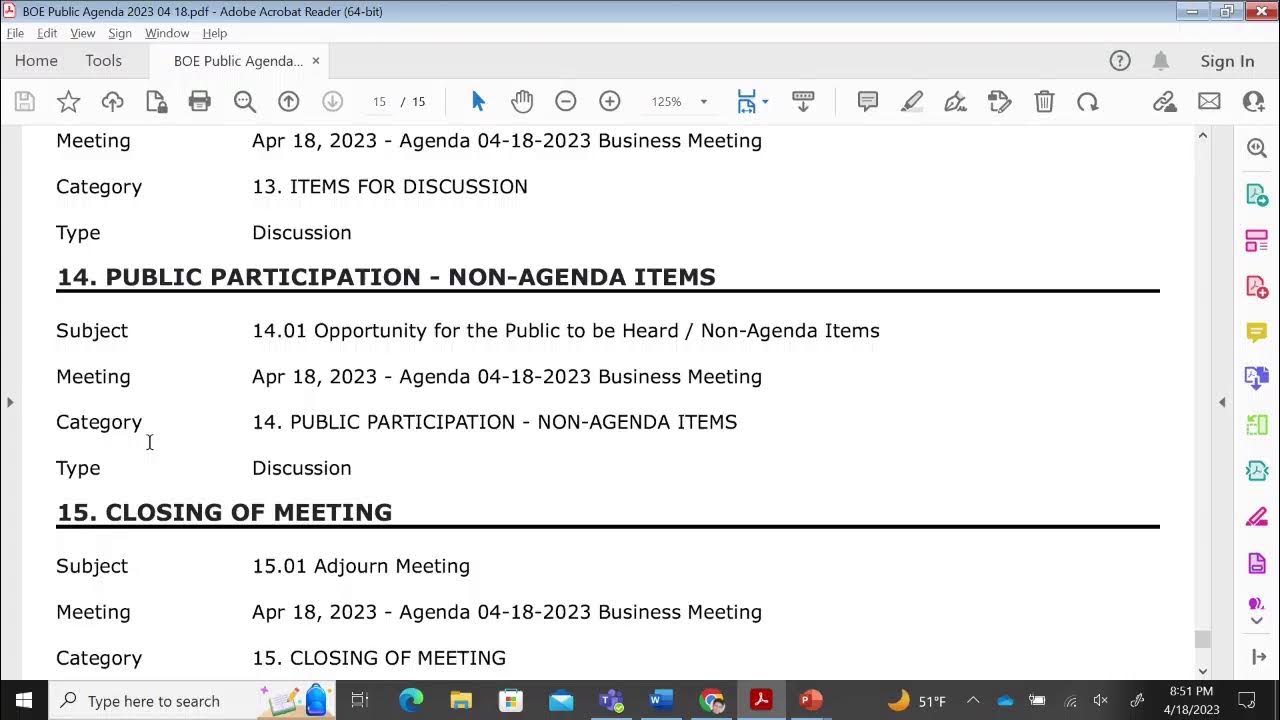Screen dimensions: 1280x720
Task: Click the protect file icon
Action: 156,101
